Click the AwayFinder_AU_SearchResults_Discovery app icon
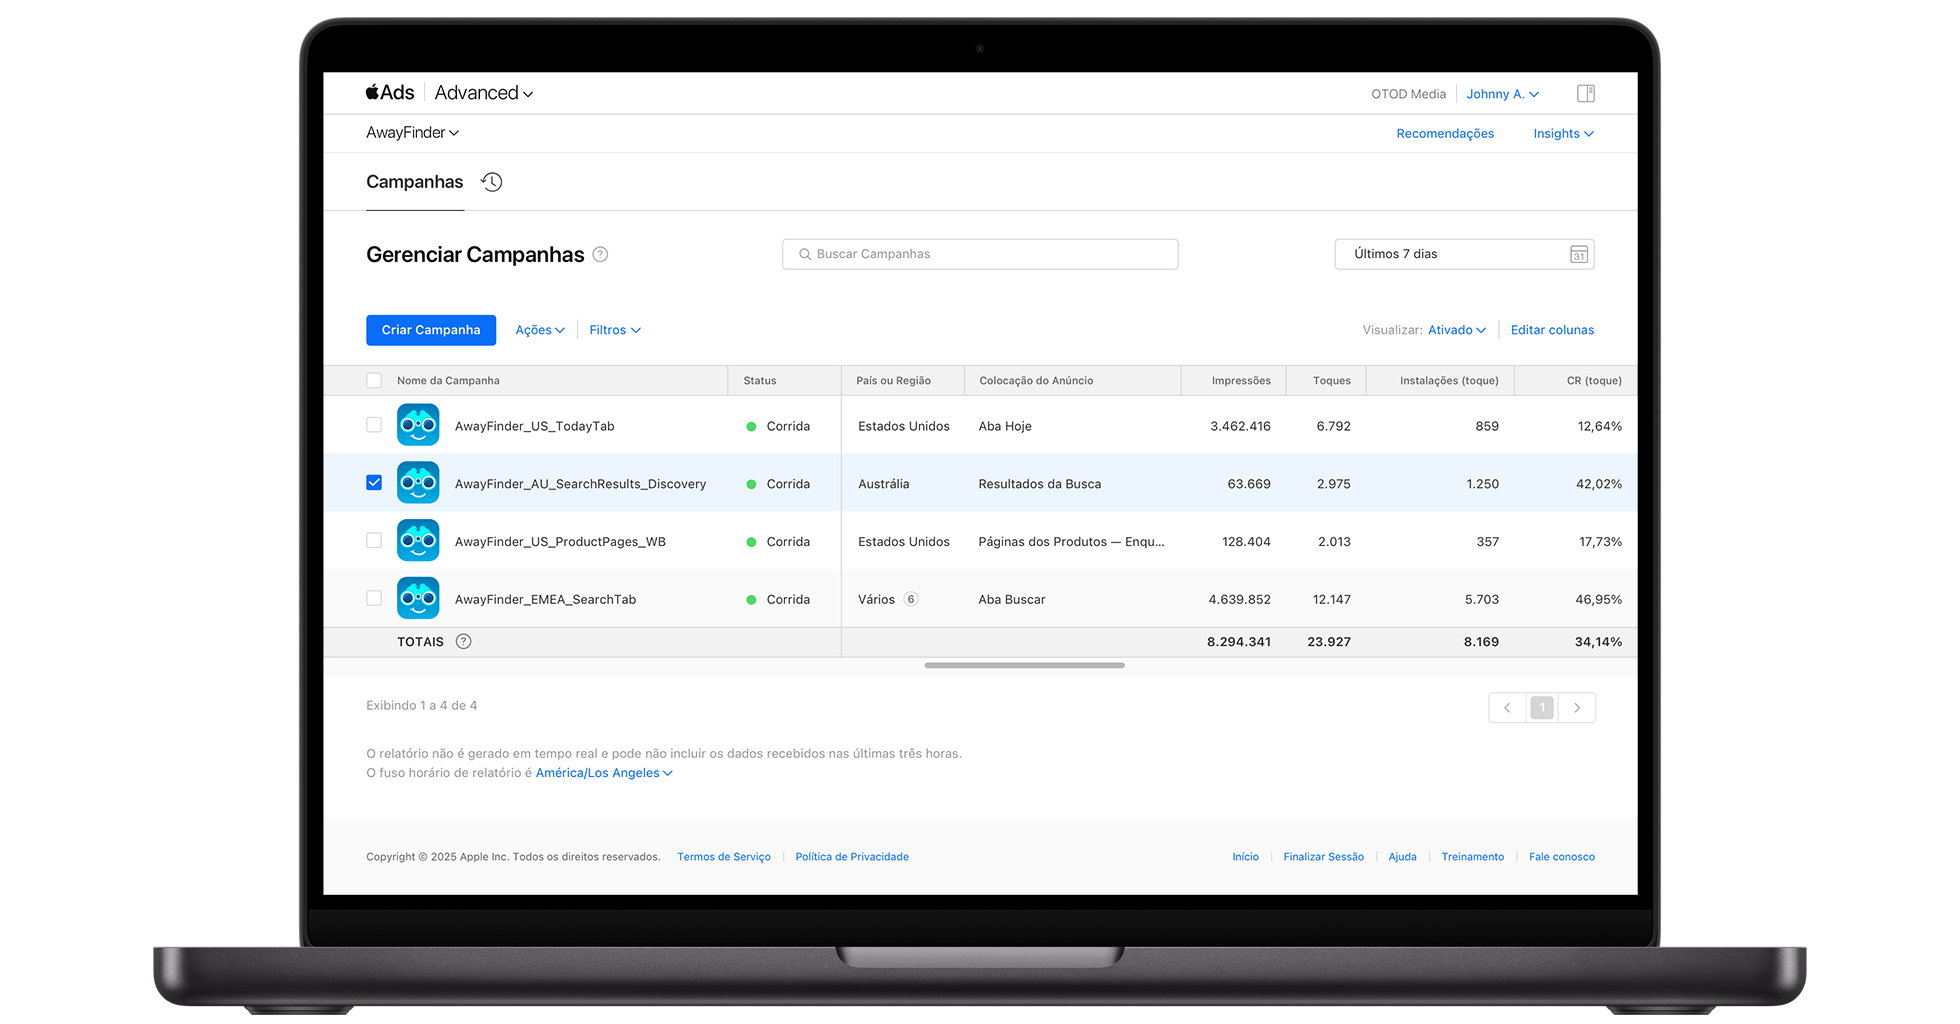 (x=418, y=483)
